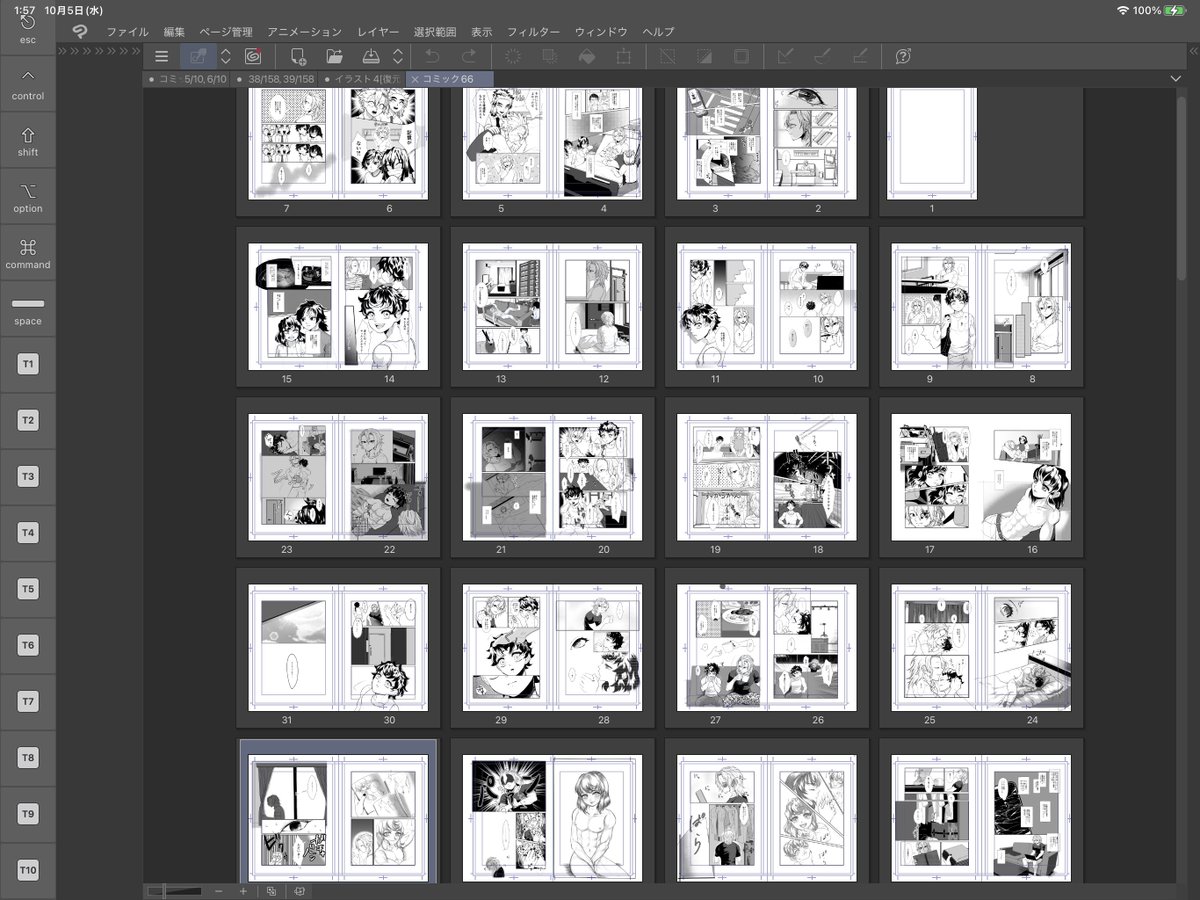The width and height of the screenshot is (1200, 900).
Task: Click the up/down arrows next to the Save icon
Action: [398, 57]
